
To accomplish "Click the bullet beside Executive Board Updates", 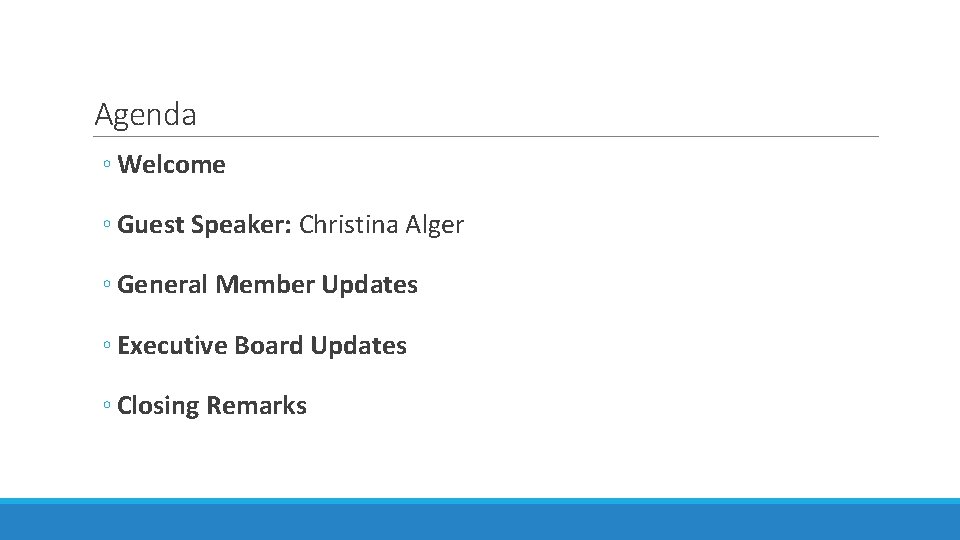I will pyautogui.click(x=107, y=345).
